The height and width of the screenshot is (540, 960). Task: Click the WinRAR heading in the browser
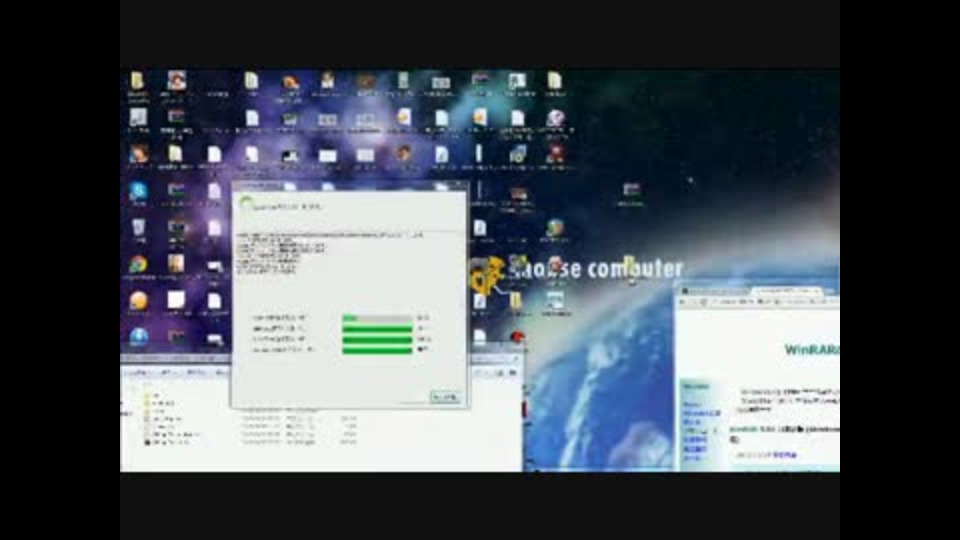812,350
